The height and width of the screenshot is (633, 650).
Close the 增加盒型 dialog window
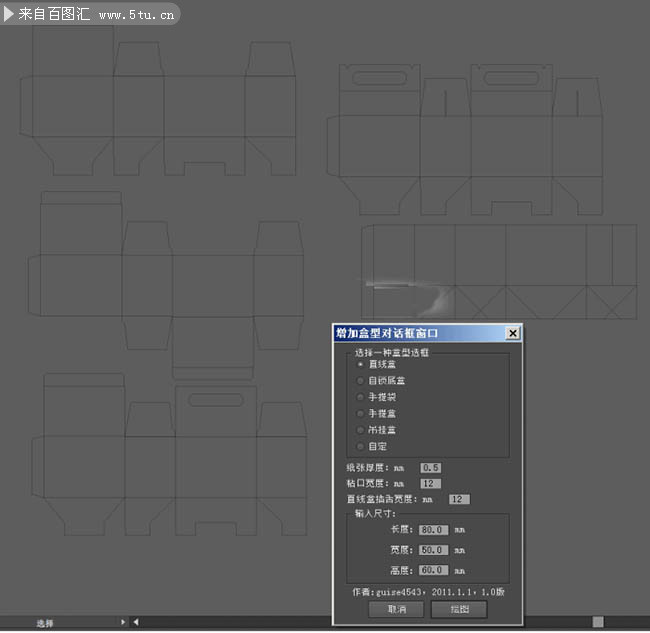click(512, 334)
